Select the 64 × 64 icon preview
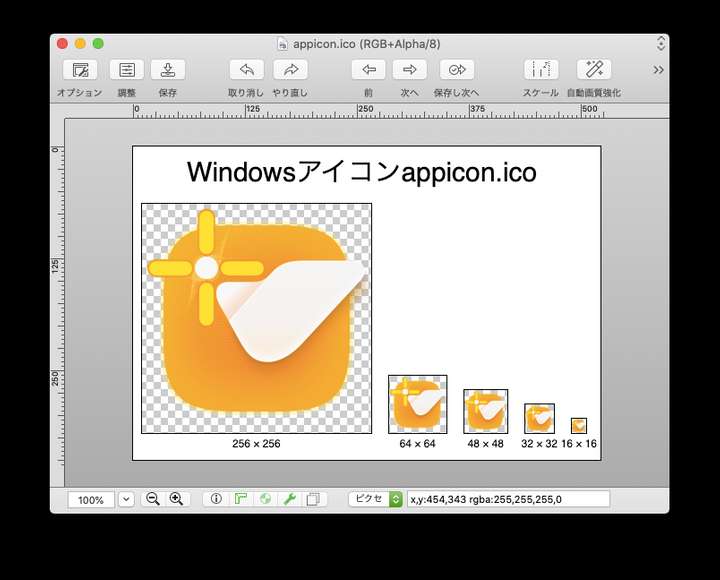 417,404
